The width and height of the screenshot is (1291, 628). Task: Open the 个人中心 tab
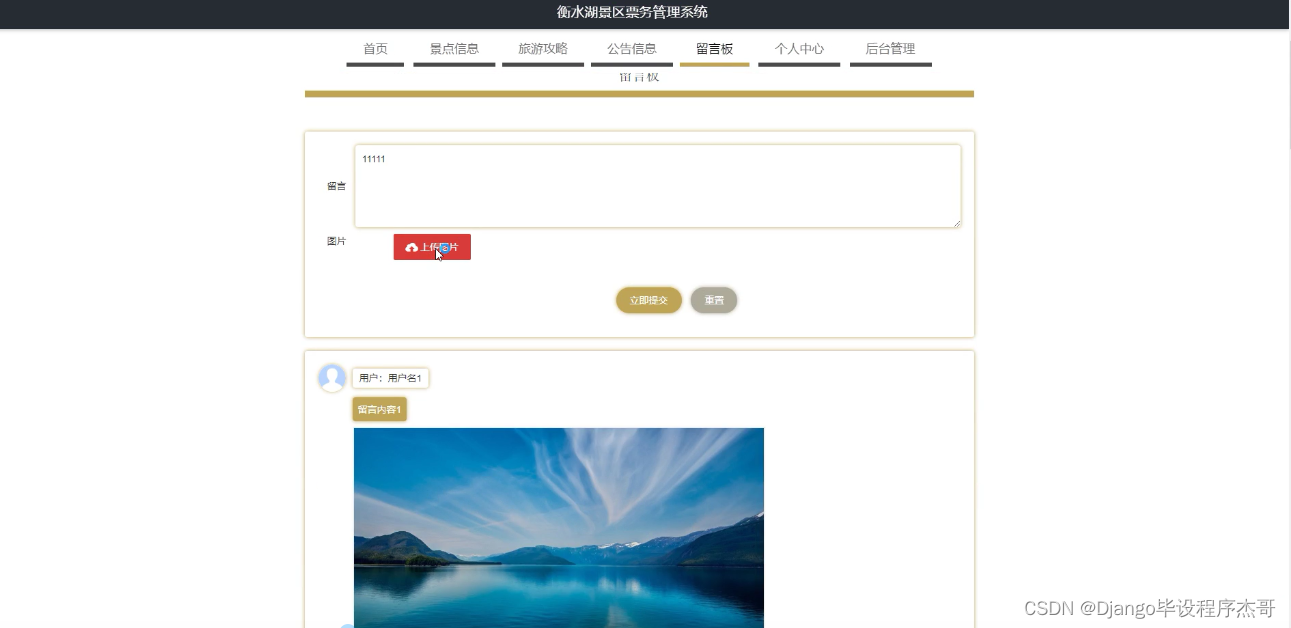coord(799,48)
